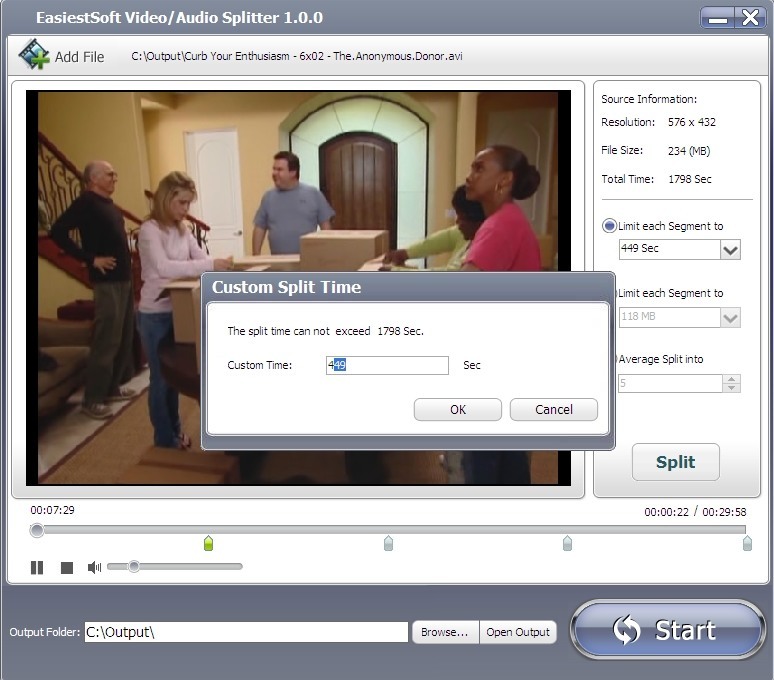Browse for an output folder

tap(444, 632)
